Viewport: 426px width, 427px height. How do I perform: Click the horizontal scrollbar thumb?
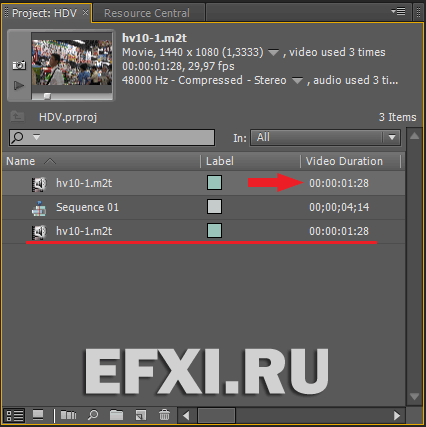click(217, 416)
